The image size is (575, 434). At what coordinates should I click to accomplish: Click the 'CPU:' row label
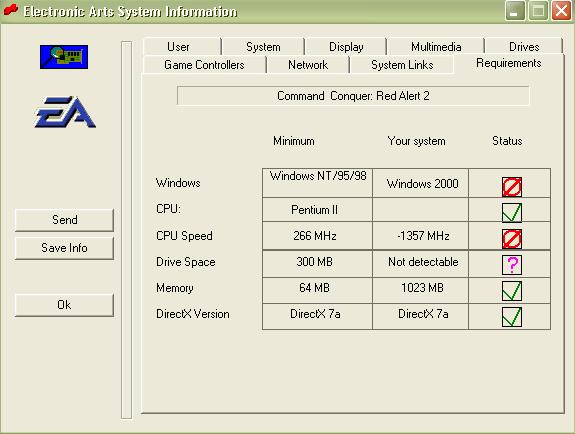(168, 209)
